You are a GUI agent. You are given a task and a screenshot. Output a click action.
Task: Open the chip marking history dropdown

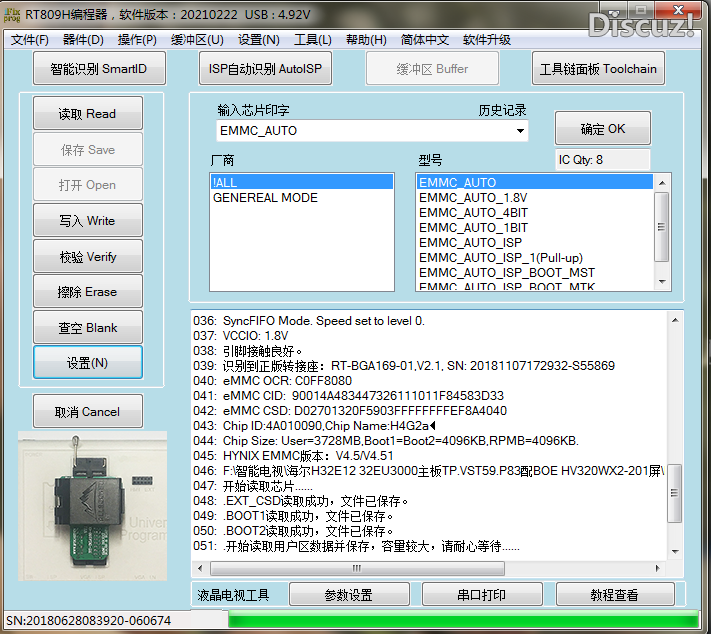(x=520, y=131)
